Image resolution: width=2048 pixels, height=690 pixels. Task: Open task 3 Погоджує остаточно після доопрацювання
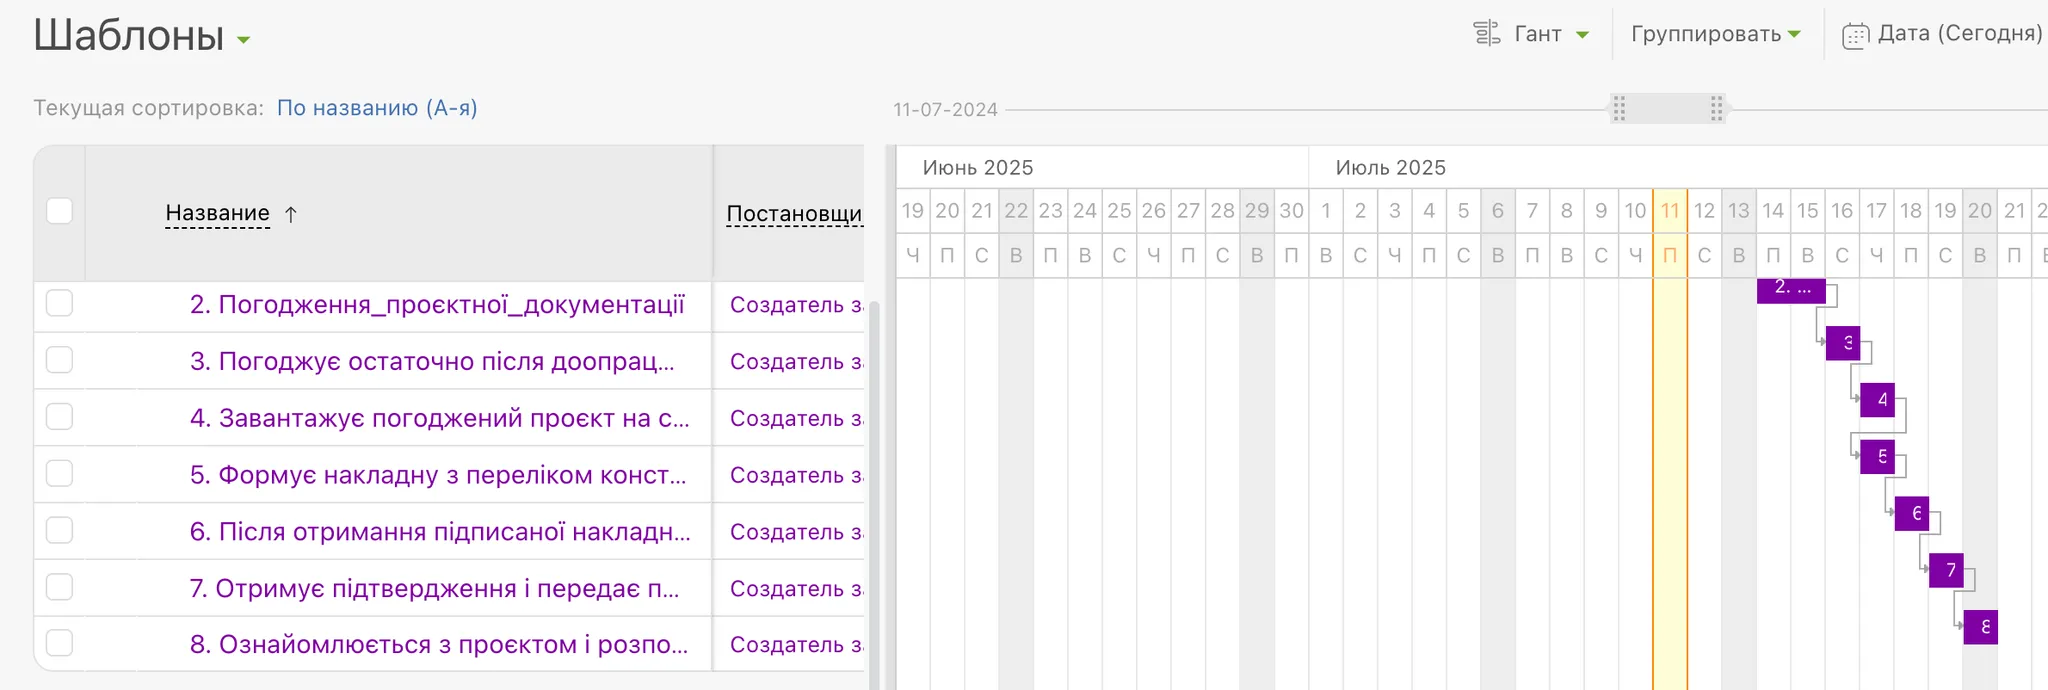click(x=432, y=361)
